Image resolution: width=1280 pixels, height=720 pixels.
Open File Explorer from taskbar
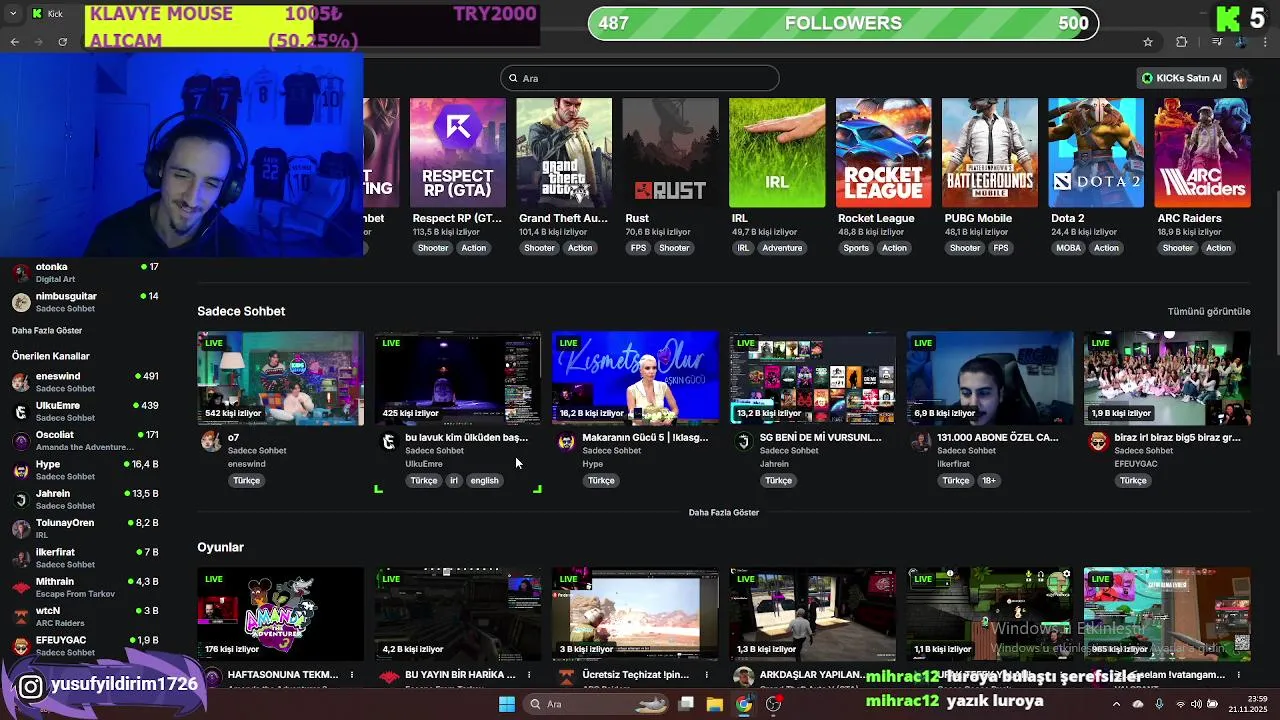(x=714, y=704)
